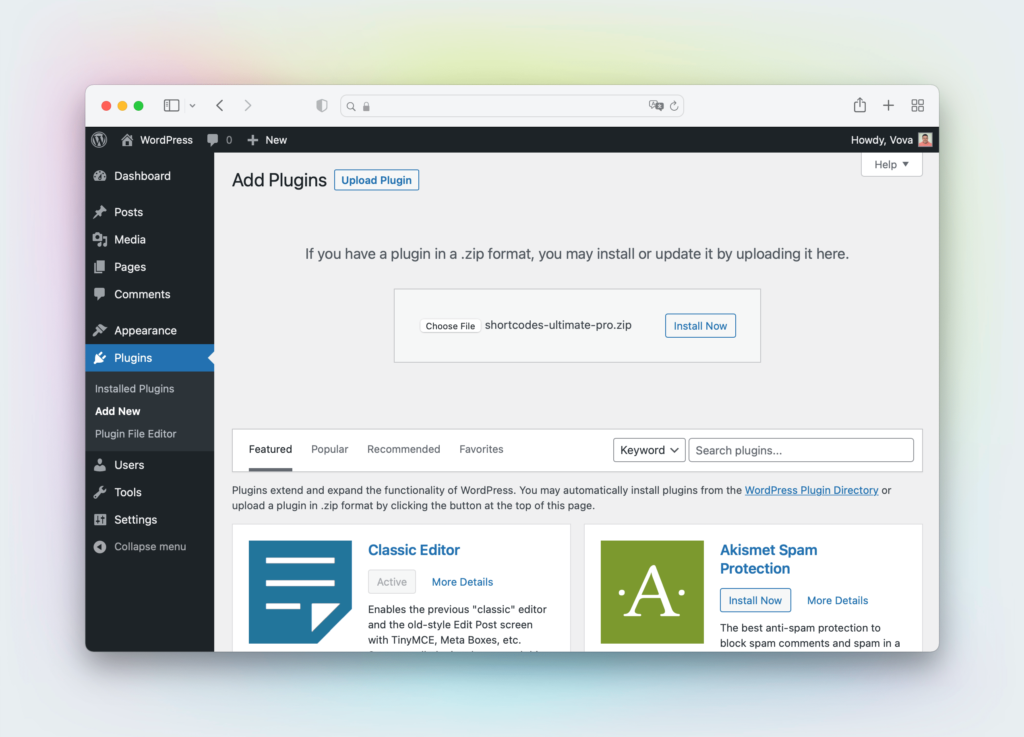Click the page reload icon in address bar

pyautogui.click(x=674, y=106)
